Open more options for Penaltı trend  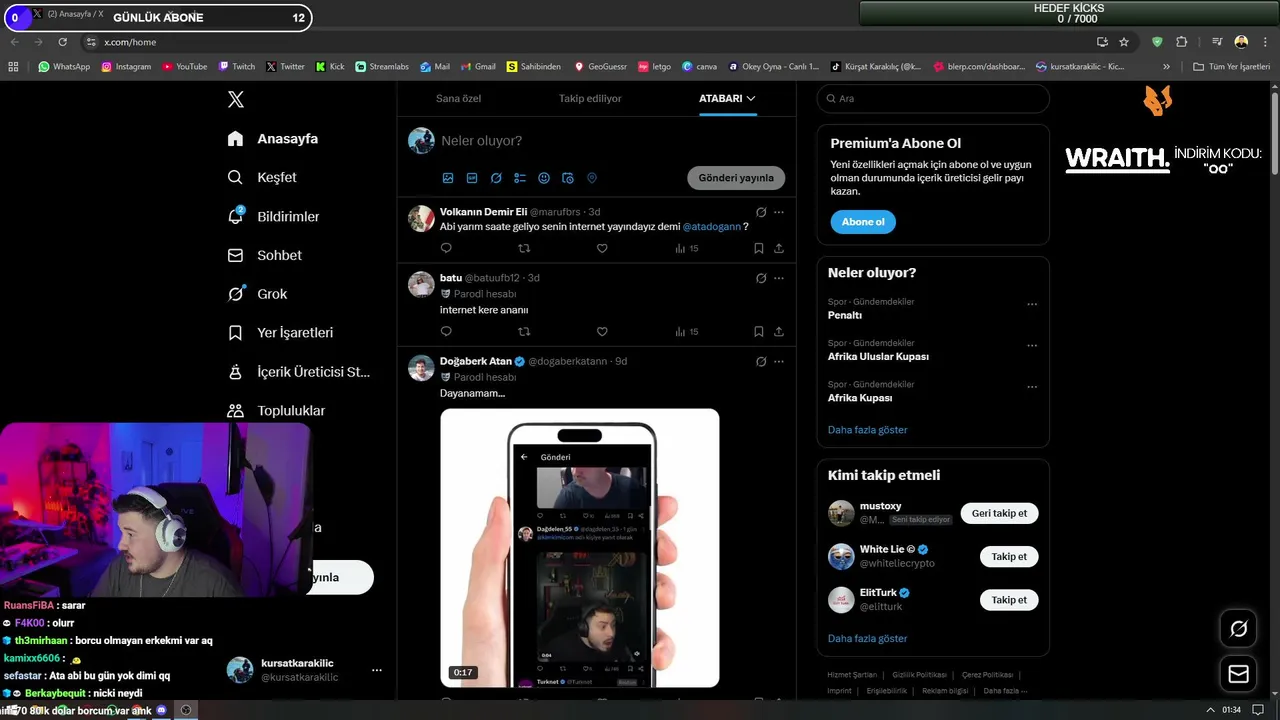tap(1032, 304)
